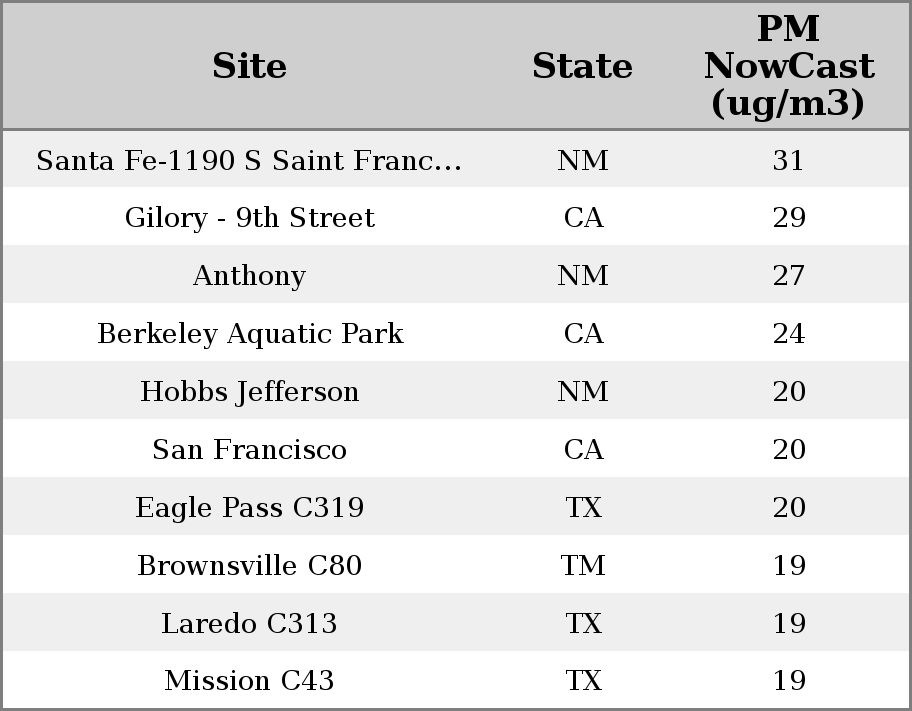Screen dimensions: 912x711
Task: Click the TM state cell for Brownsville
Action: coord(583,566)
